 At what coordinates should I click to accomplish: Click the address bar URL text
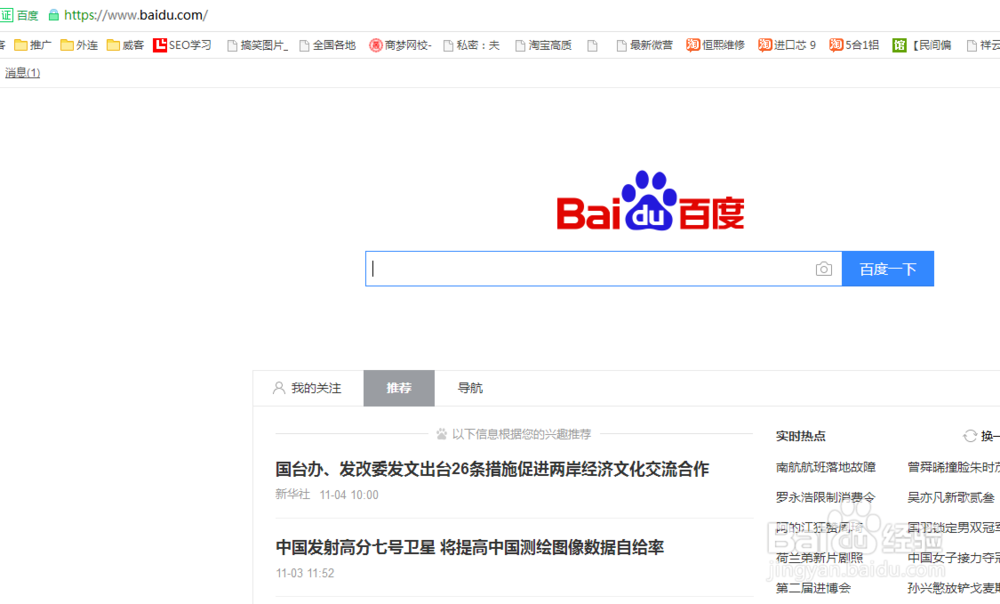tap(136, 15)
